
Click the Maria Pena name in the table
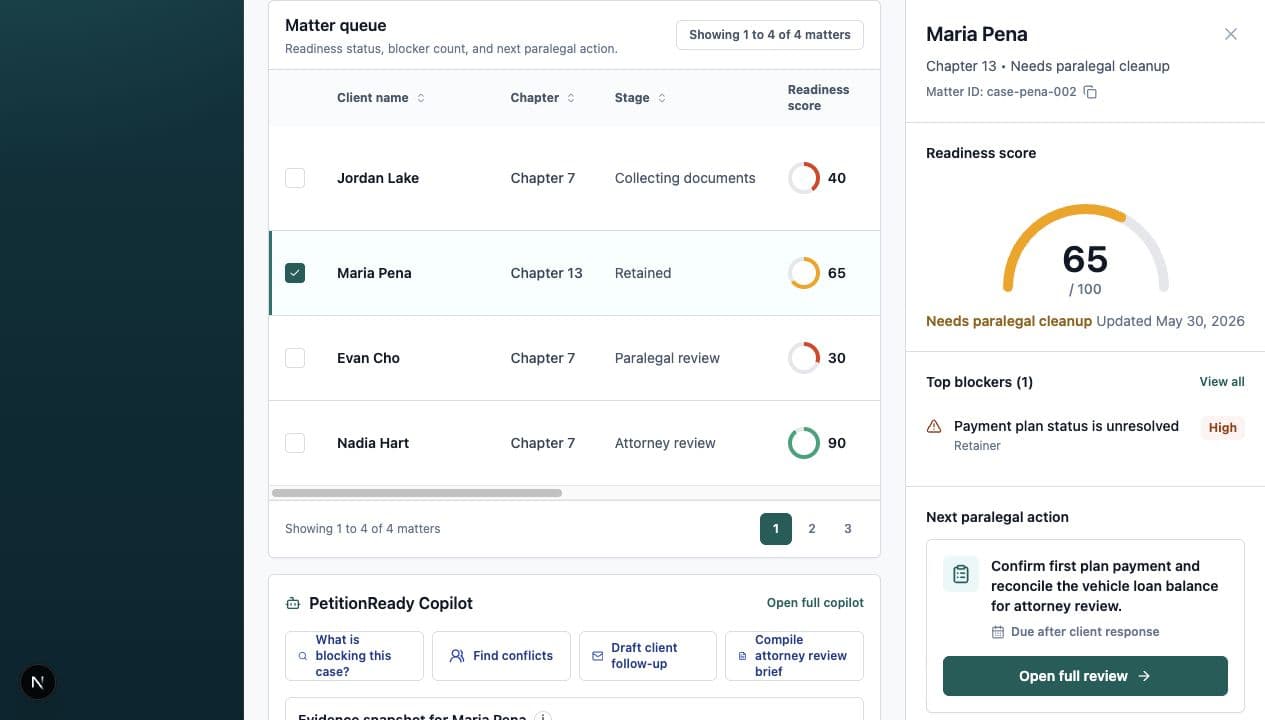(x=374, y=273)
